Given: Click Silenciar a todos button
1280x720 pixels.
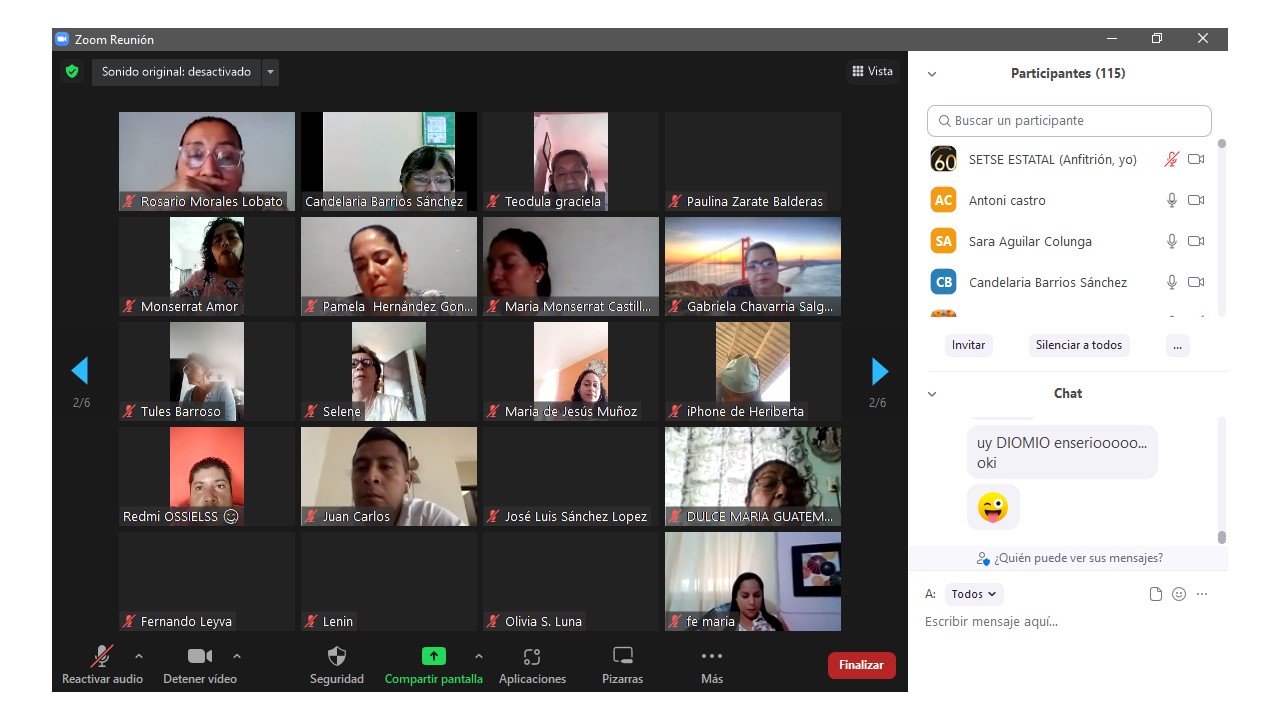Looking at the screenshot, I should tap(1078, 345).
